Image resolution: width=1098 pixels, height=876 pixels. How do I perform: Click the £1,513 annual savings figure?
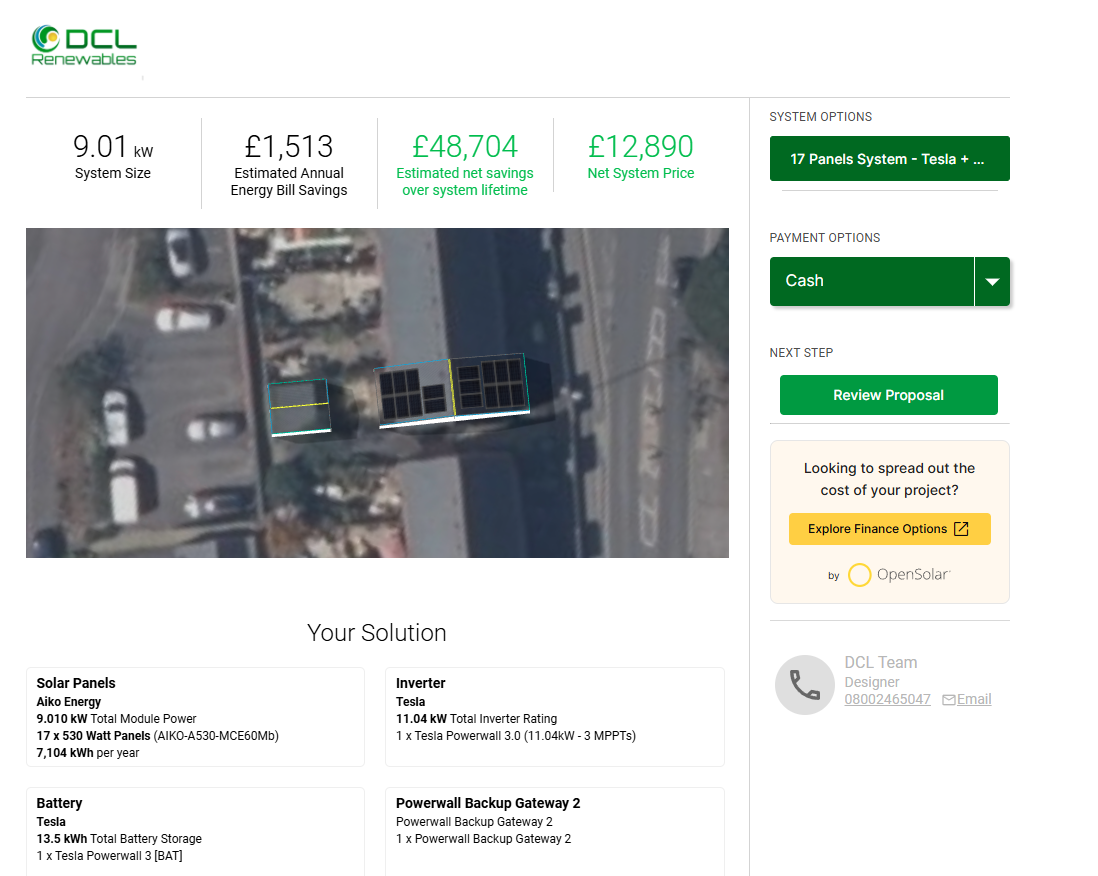pos(289,147)
